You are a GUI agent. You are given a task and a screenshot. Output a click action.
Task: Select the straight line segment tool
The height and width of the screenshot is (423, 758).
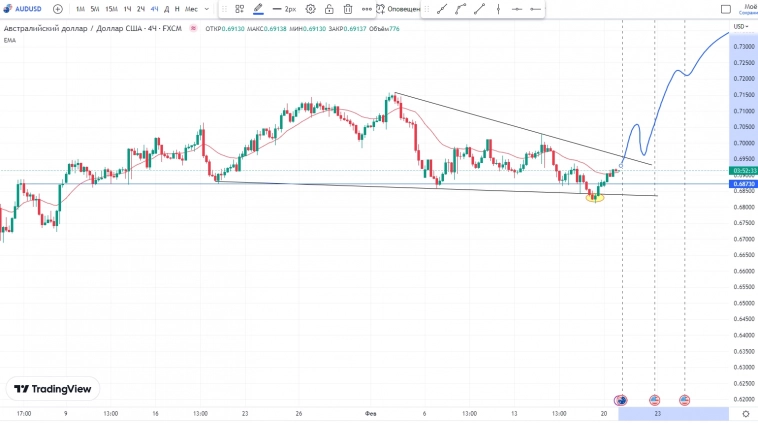(480, 9)
